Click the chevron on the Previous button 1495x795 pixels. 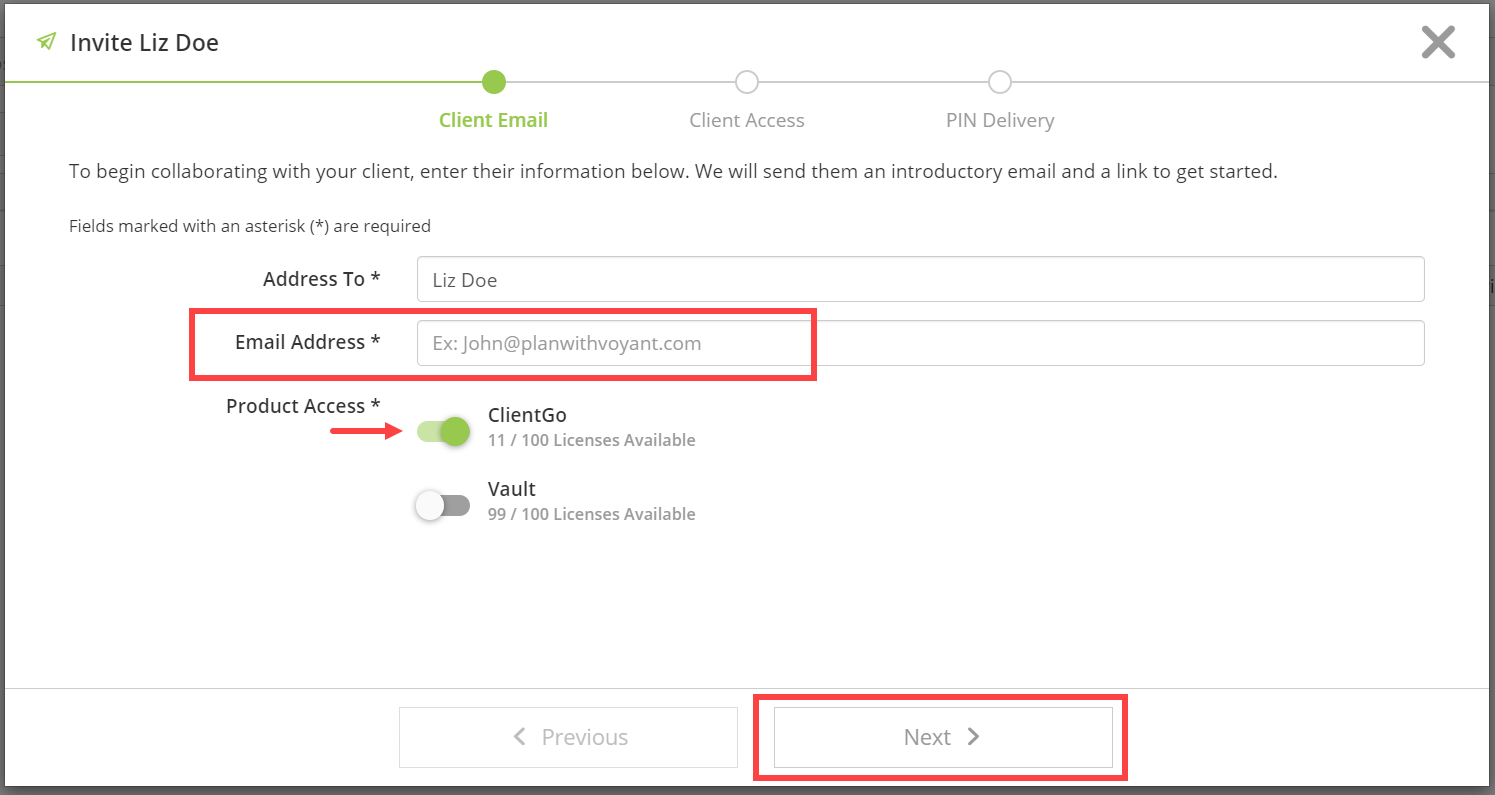519,737
